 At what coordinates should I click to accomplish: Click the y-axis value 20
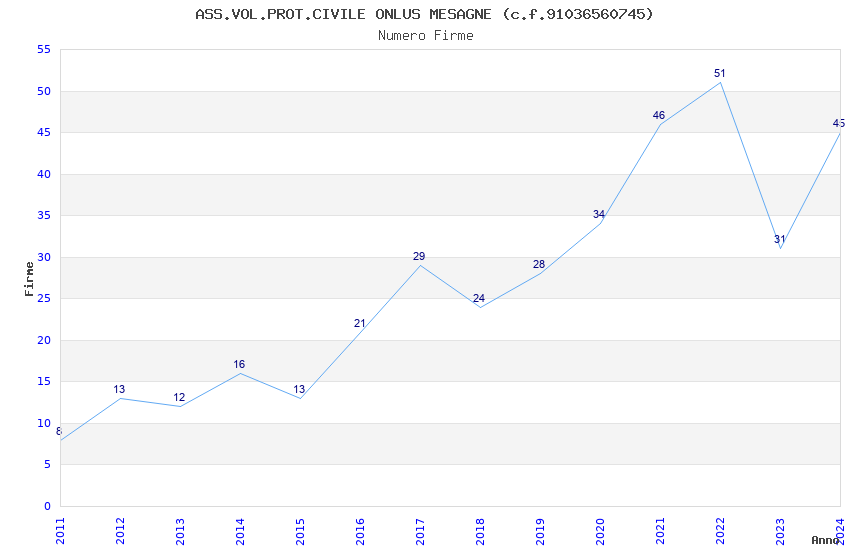click(x=44, y=340)
